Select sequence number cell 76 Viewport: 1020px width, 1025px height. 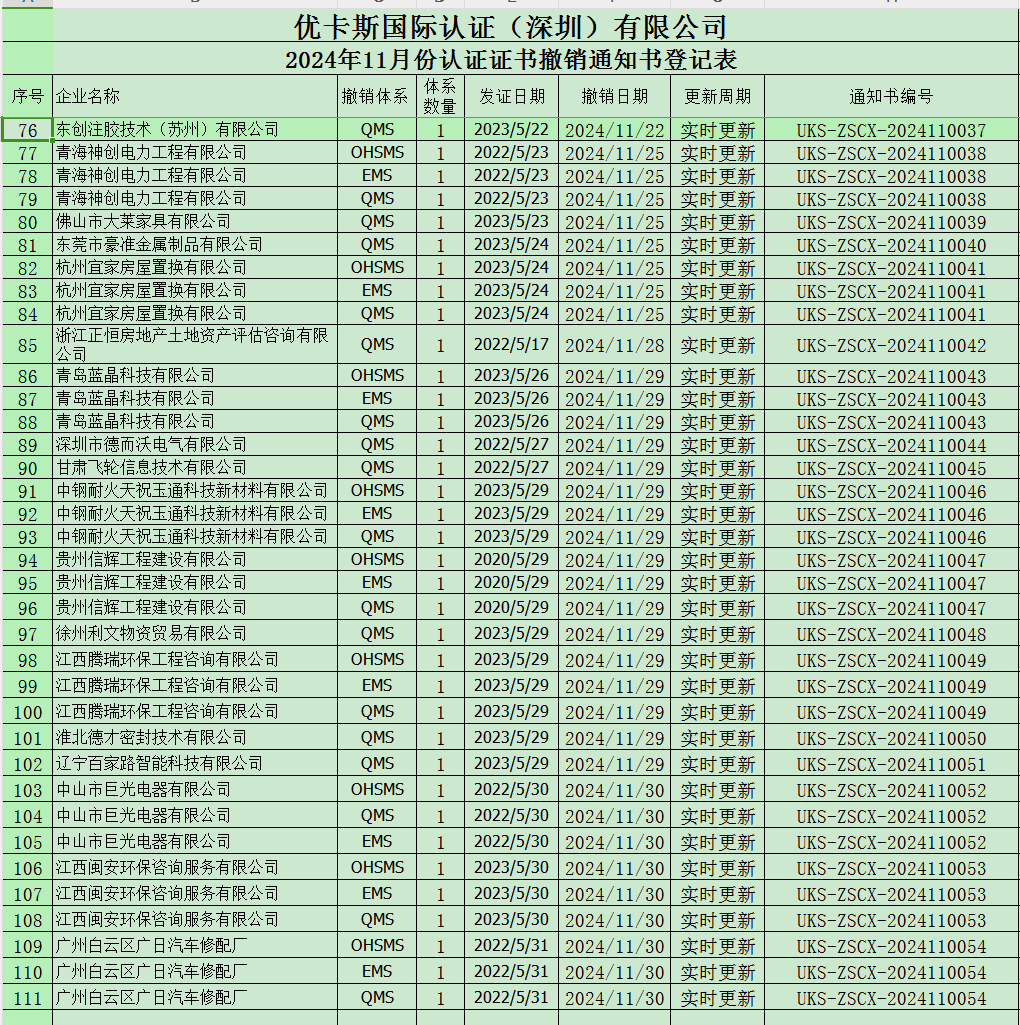(27, 129)
